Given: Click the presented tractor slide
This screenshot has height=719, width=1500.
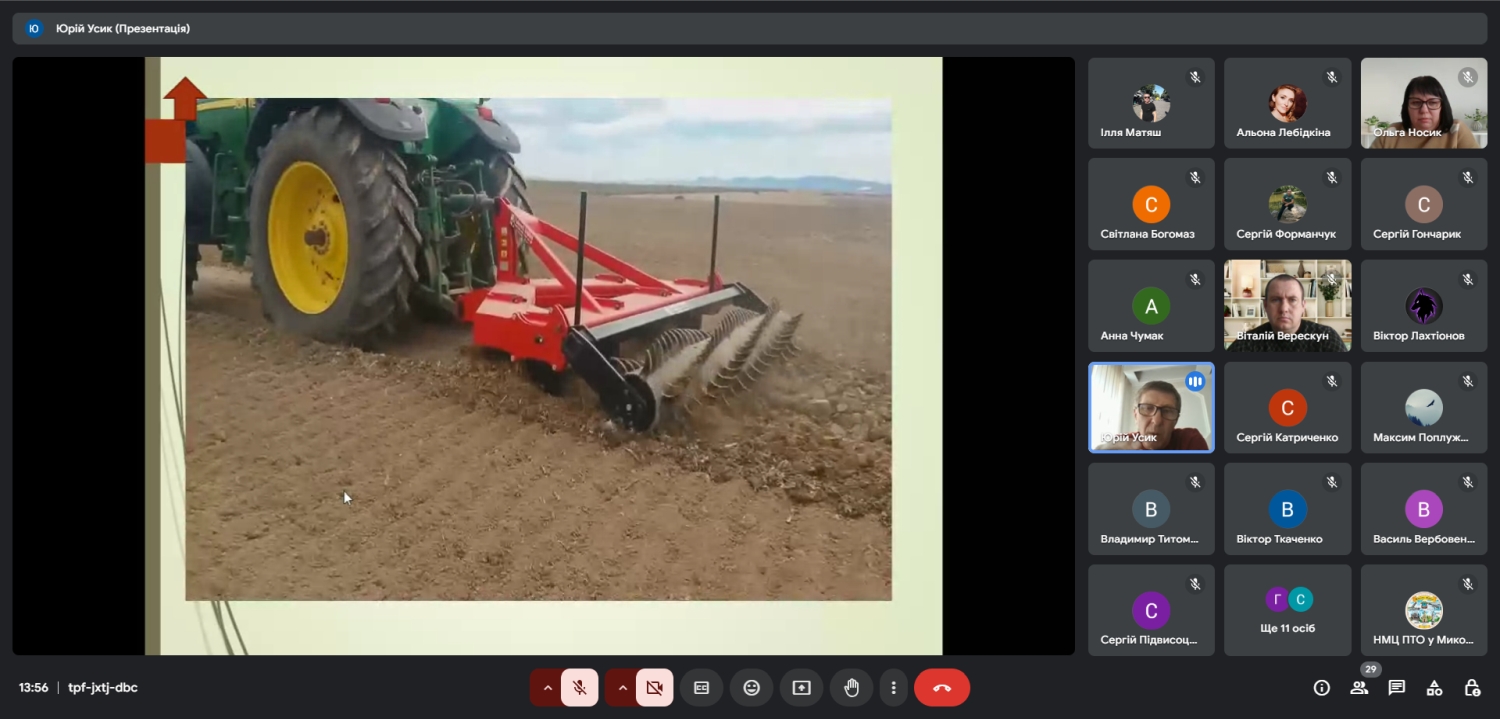Looking at the screenshot, I should click(543, 356).
